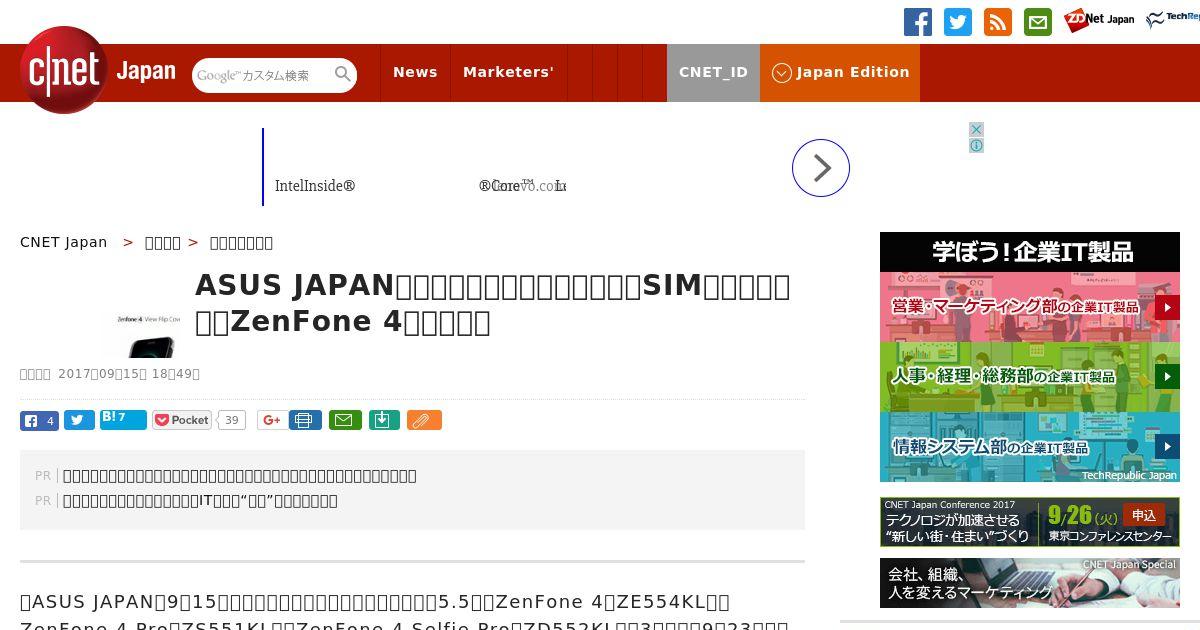Screen dimensions: 1200x630
Task: Open the first PR link
Action: 240,476
